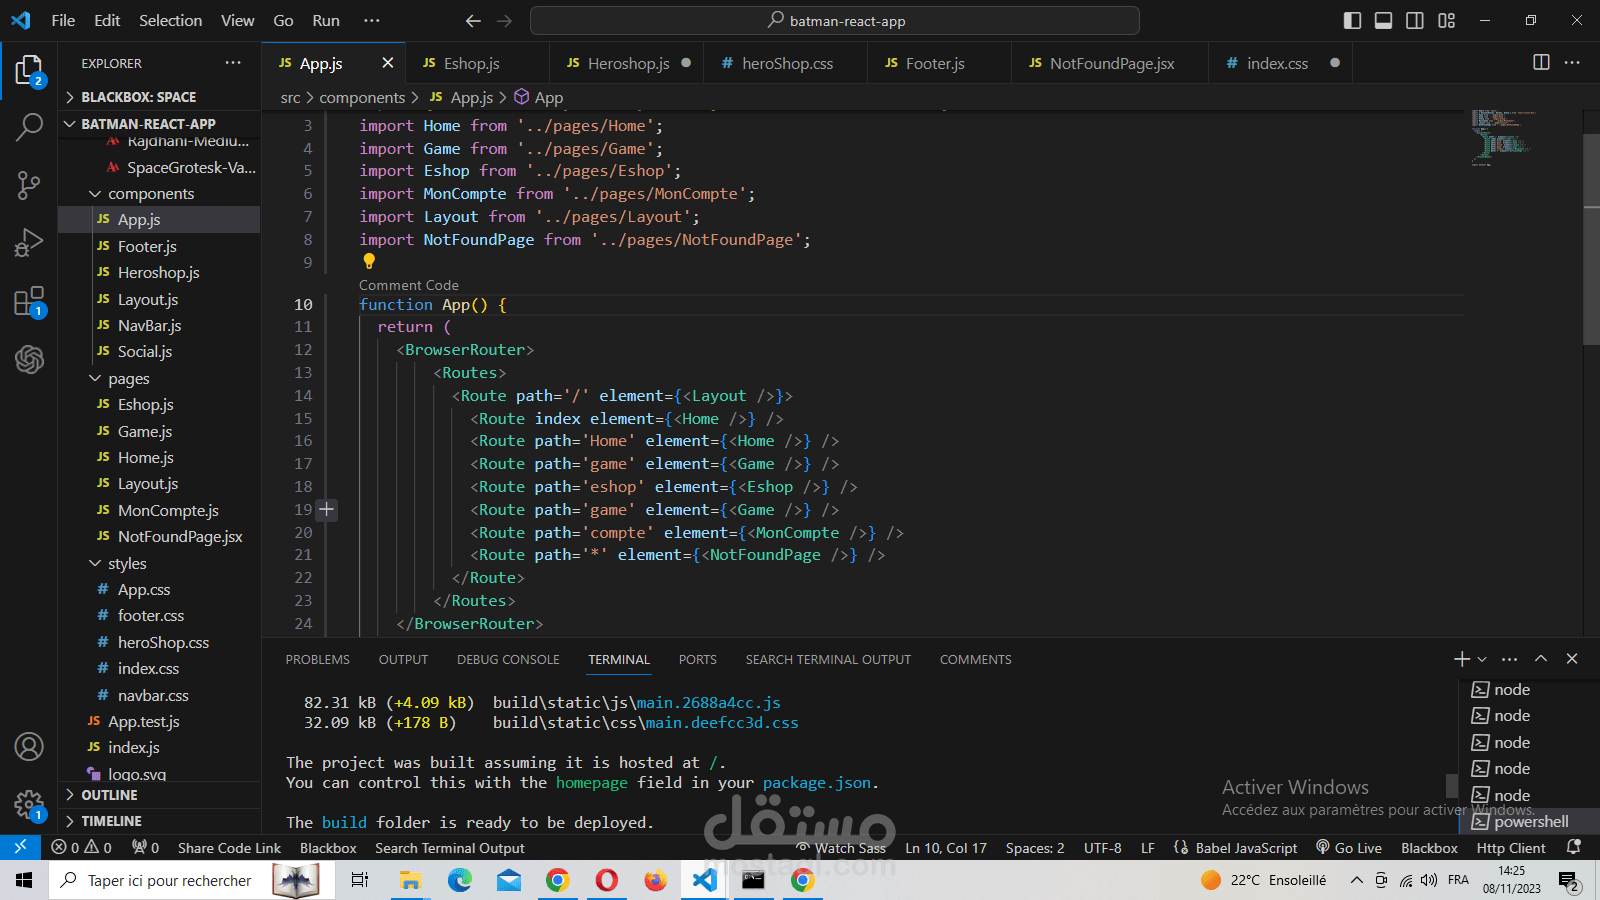Click the batman-react-app command center search box
The height and width of the screenshot is (900, 1600).
pos(835,20)
